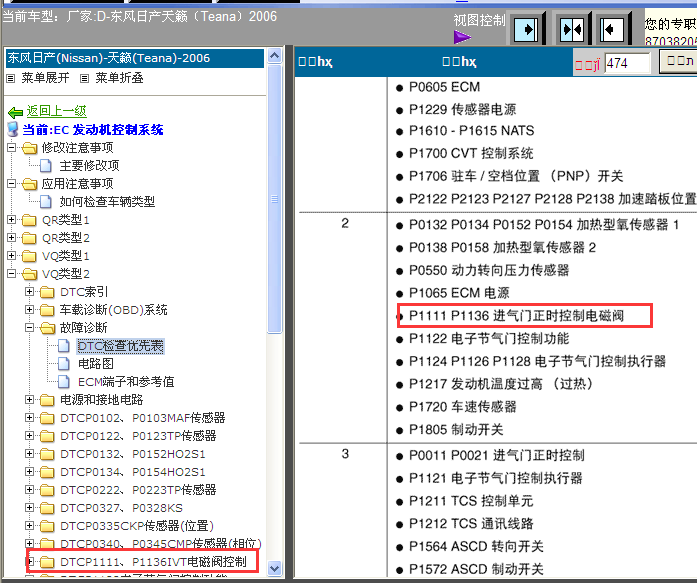Expand the QR类型1 folder
The image size is (697, 583).
click(x=12, y=220)
